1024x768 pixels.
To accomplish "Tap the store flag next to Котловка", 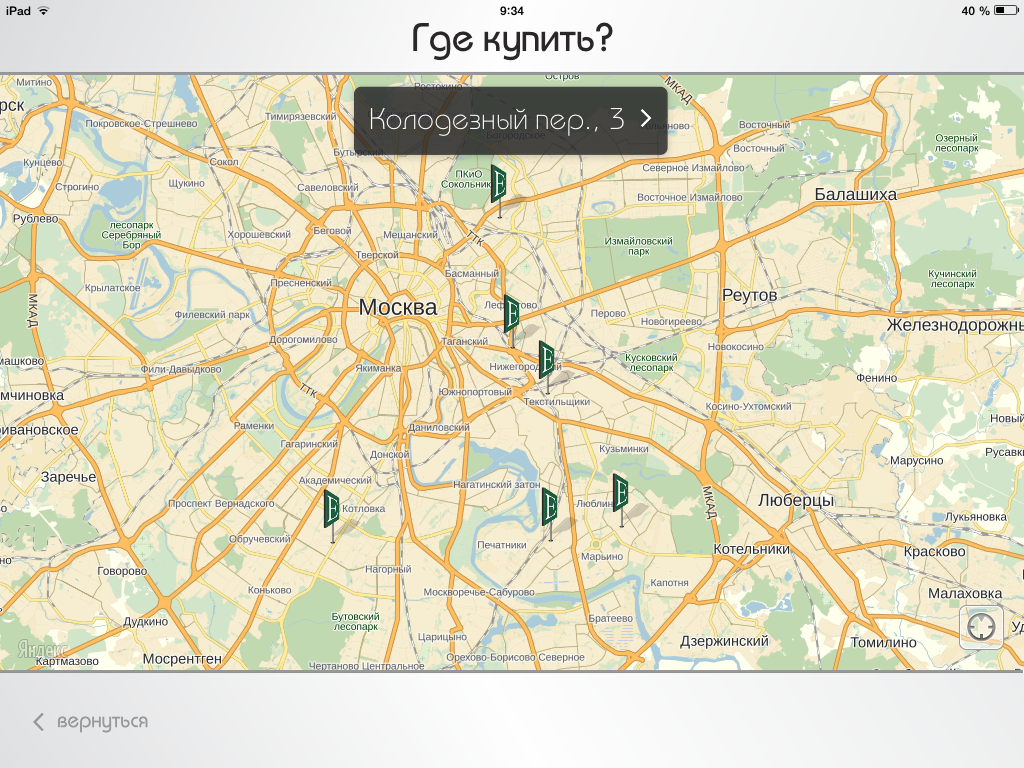I will 332,509.
